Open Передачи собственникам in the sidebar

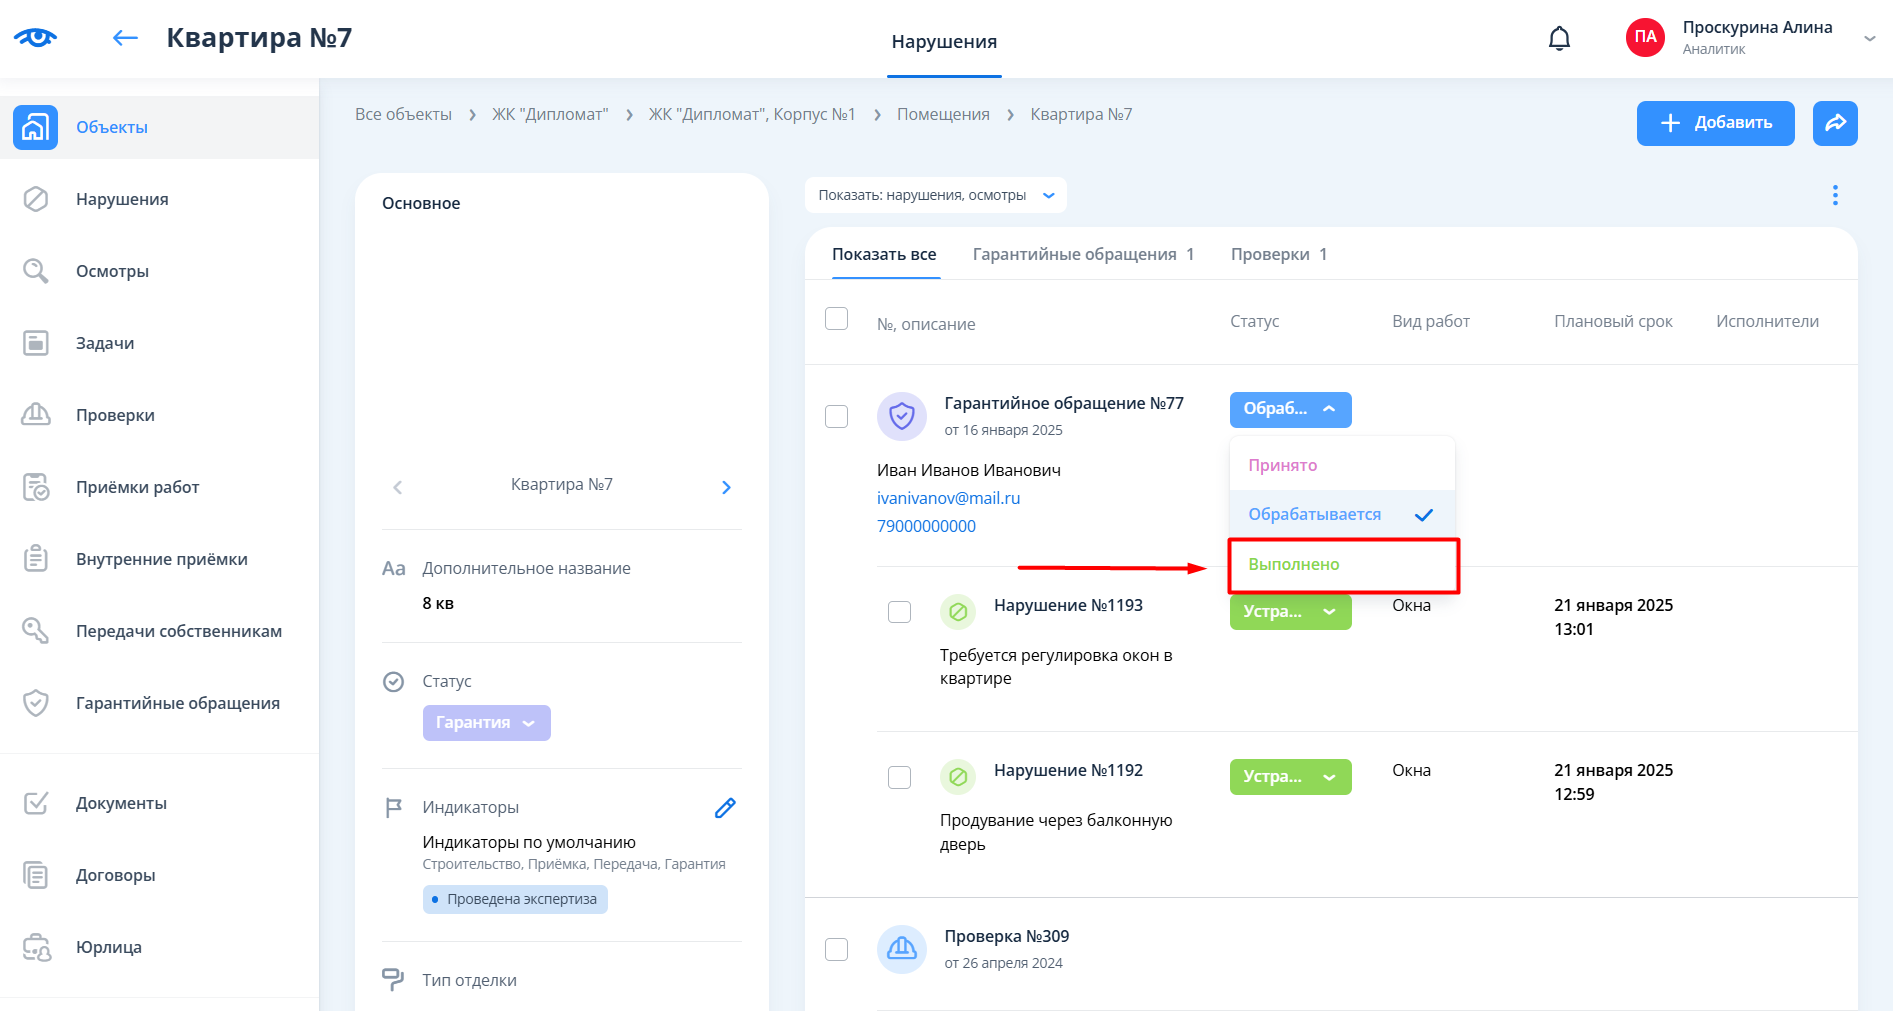click(178, 631)
